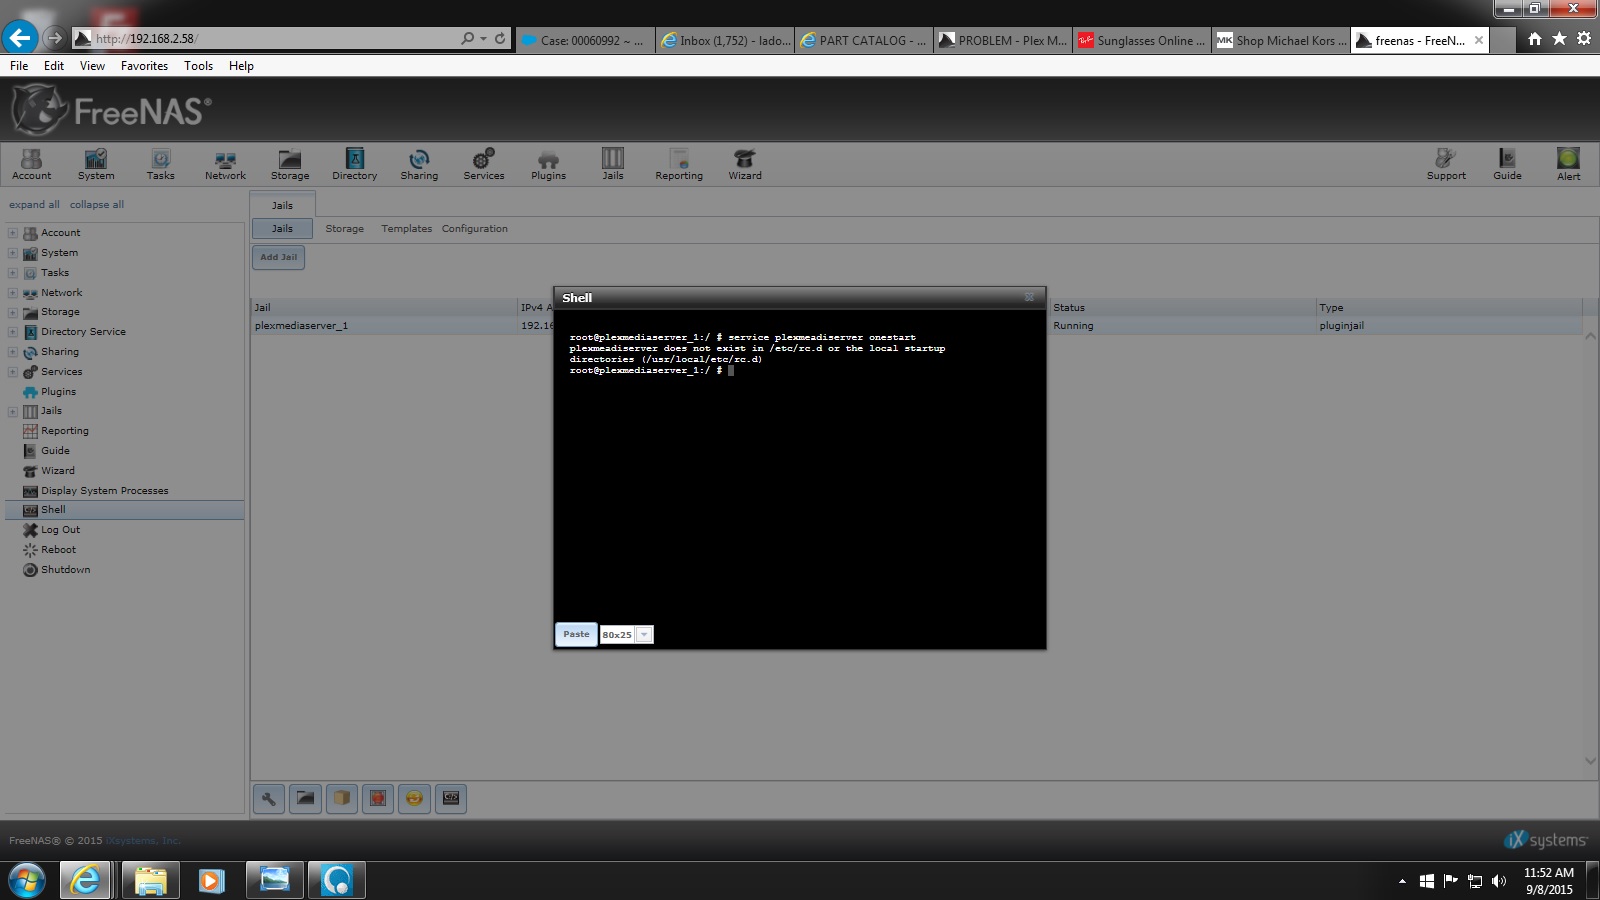1600x900 pixels.
Task: Click the Add Jail button
Action: [x=278, y=257]
